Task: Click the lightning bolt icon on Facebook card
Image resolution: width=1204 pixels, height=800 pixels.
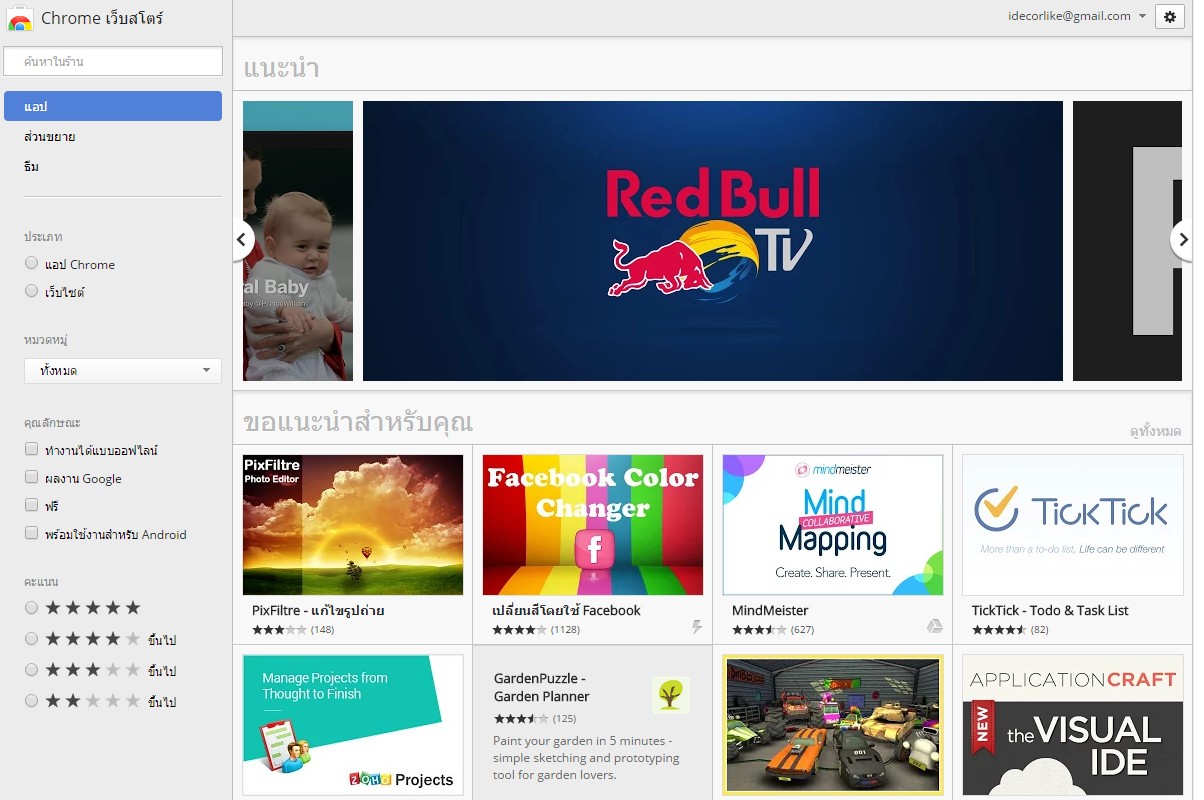Action: tap(697, 627)
